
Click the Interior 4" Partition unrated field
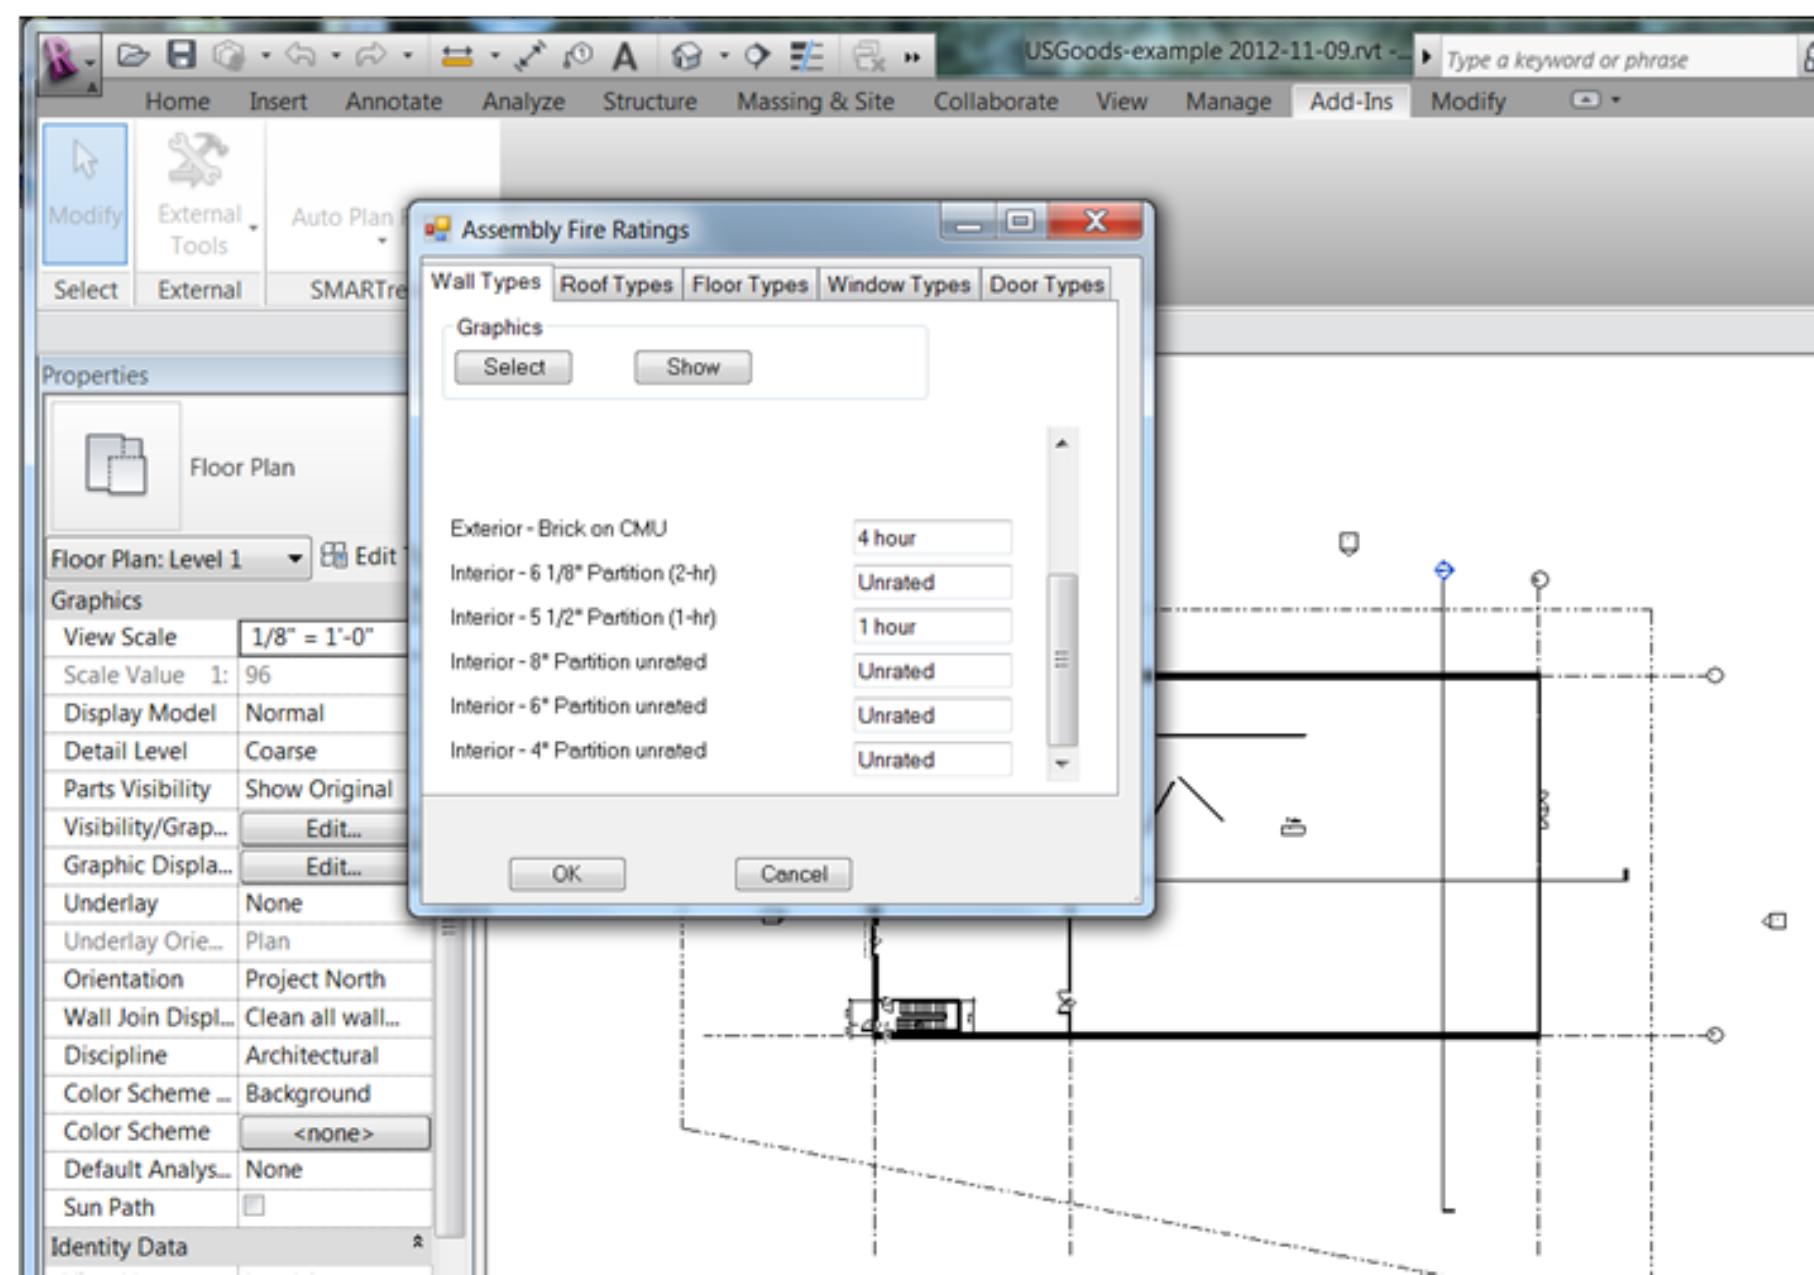click(x=932, y=759)
